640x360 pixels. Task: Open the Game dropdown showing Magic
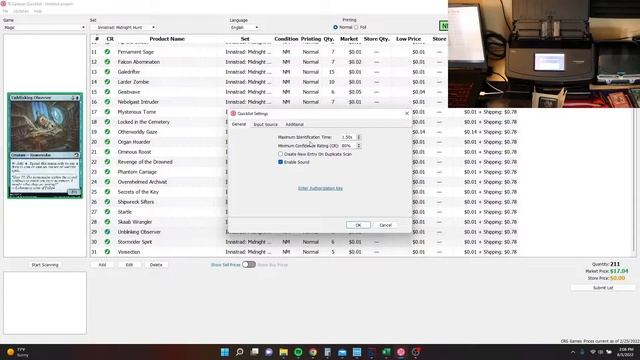pyautogui.click(x=44, y=27)
